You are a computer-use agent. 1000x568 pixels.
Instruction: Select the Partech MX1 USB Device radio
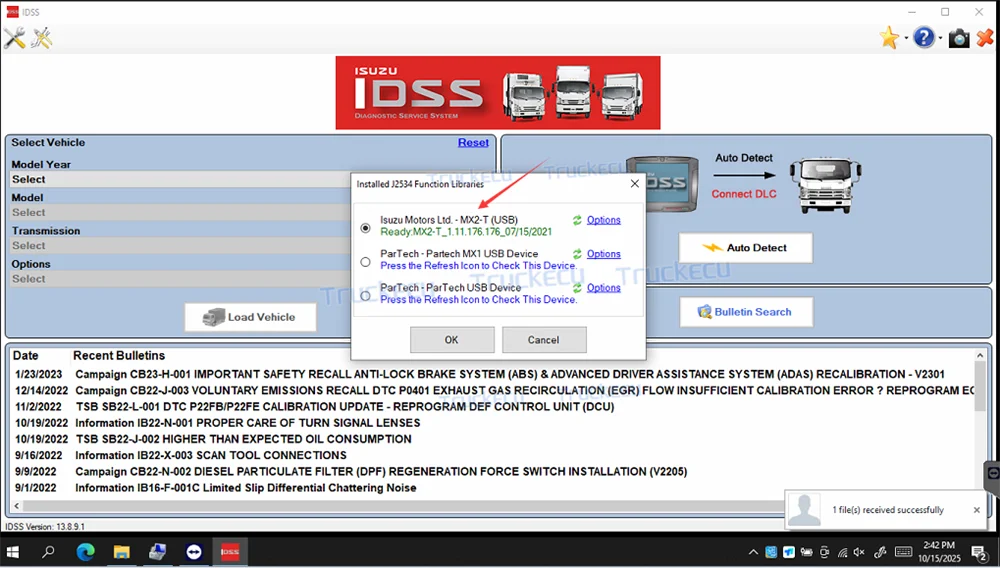365,261
